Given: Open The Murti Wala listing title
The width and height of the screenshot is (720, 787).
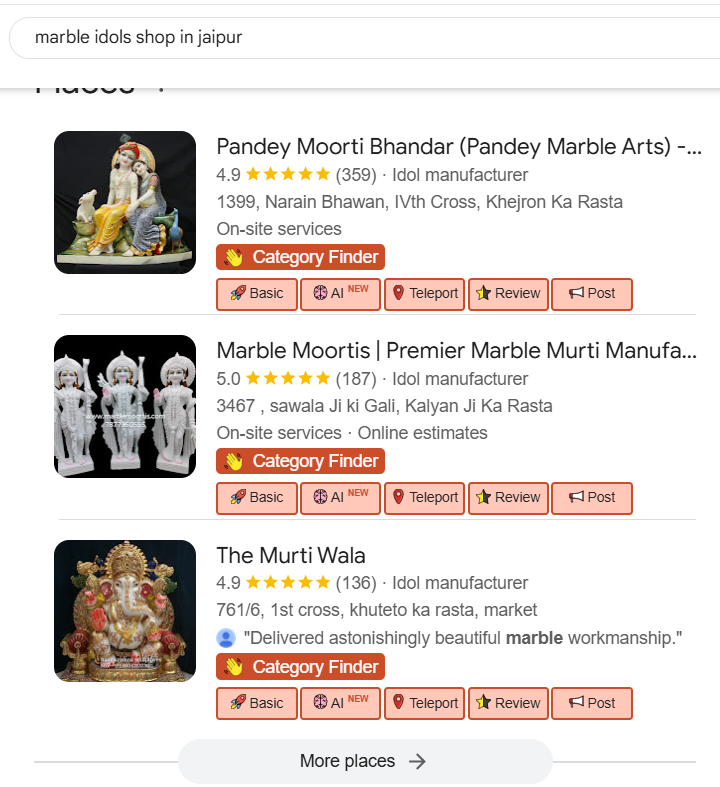Looking at the screenshot, I should point(291,555).
